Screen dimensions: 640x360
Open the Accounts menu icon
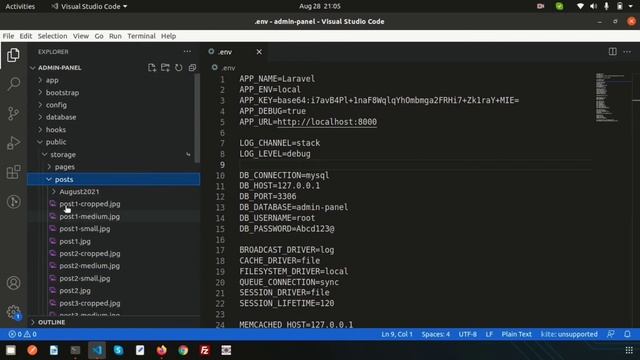click(13, 283)
